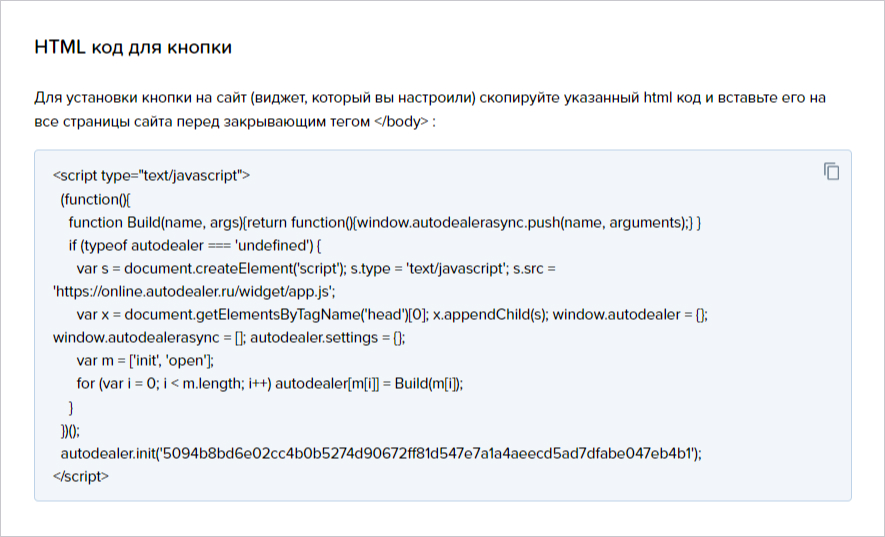Click the opening script type="text/javascript" line

click(151, 176)
